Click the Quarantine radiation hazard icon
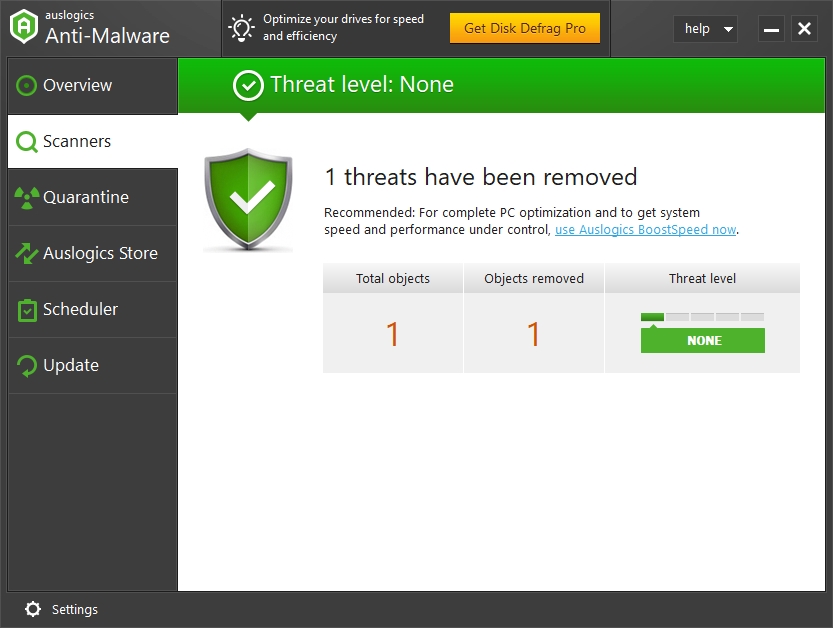This screenshot has height=628, width=833. (x=27, y=198)
